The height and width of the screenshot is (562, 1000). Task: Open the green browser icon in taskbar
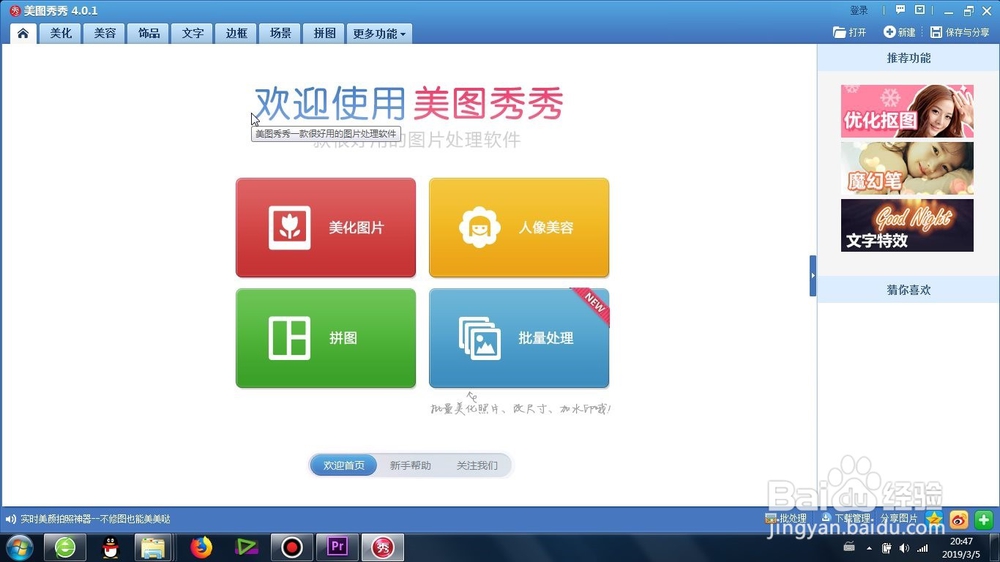(x=65, y=547)
